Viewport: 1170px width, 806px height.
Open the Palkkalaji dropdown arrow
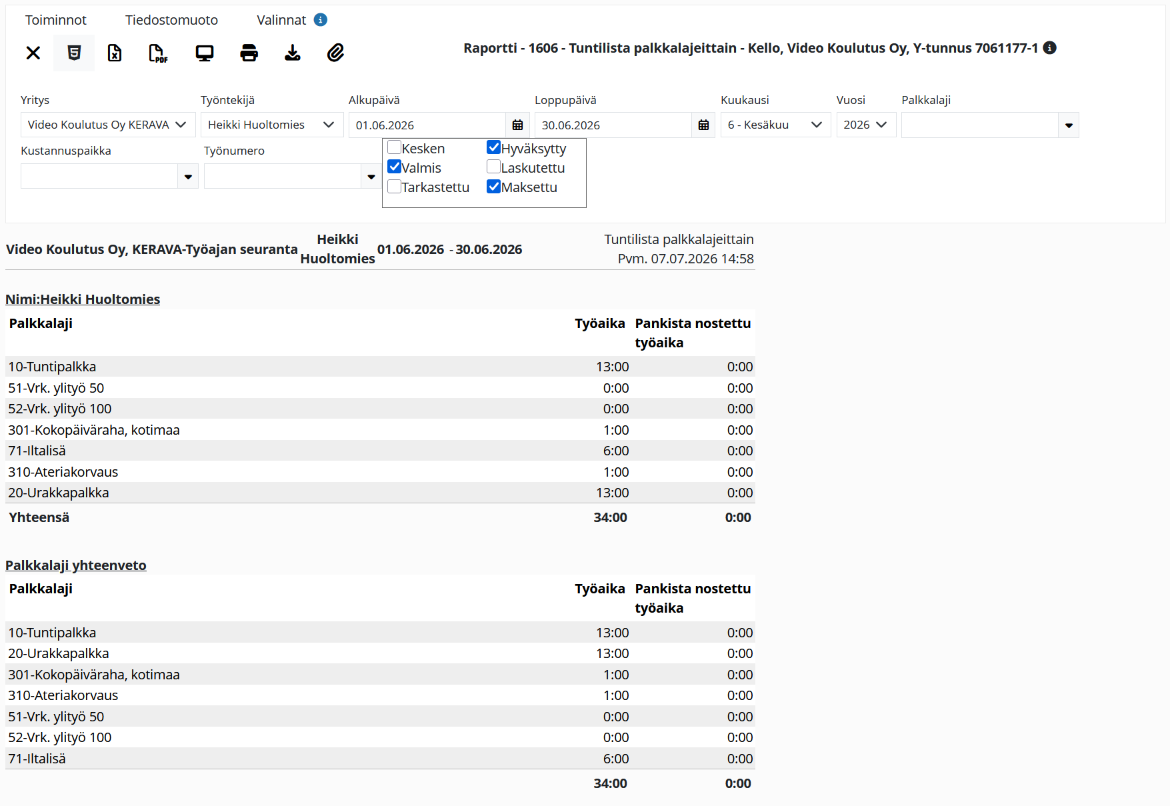(x=1069, y=125)
